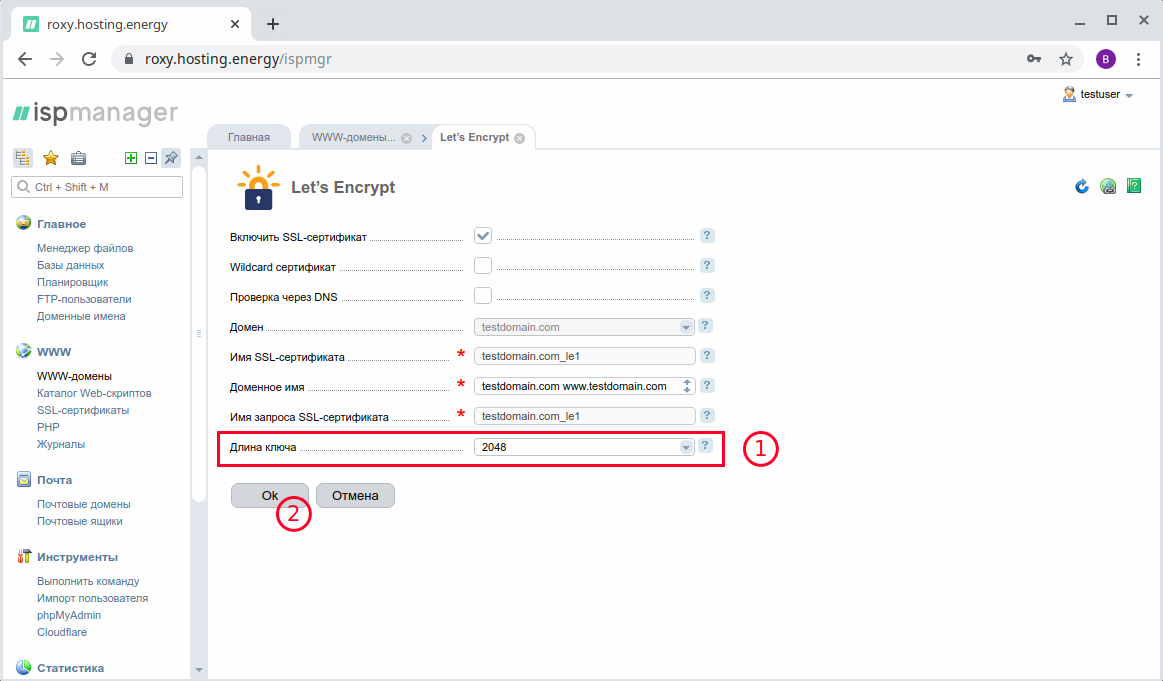
Task: Uncheck Включить SSL-сертификат checkbox
Action: [483, 235]
